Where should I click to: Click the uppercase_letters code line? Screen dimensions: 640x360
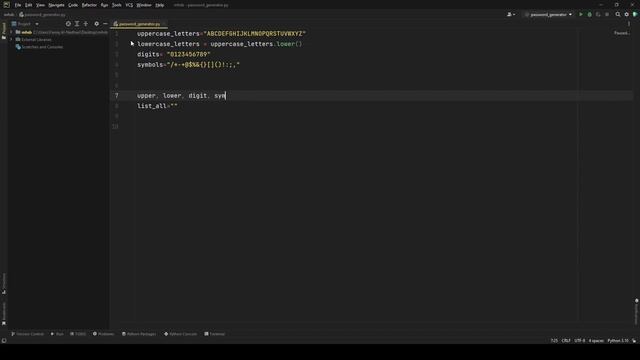click(x=222, y=33)
